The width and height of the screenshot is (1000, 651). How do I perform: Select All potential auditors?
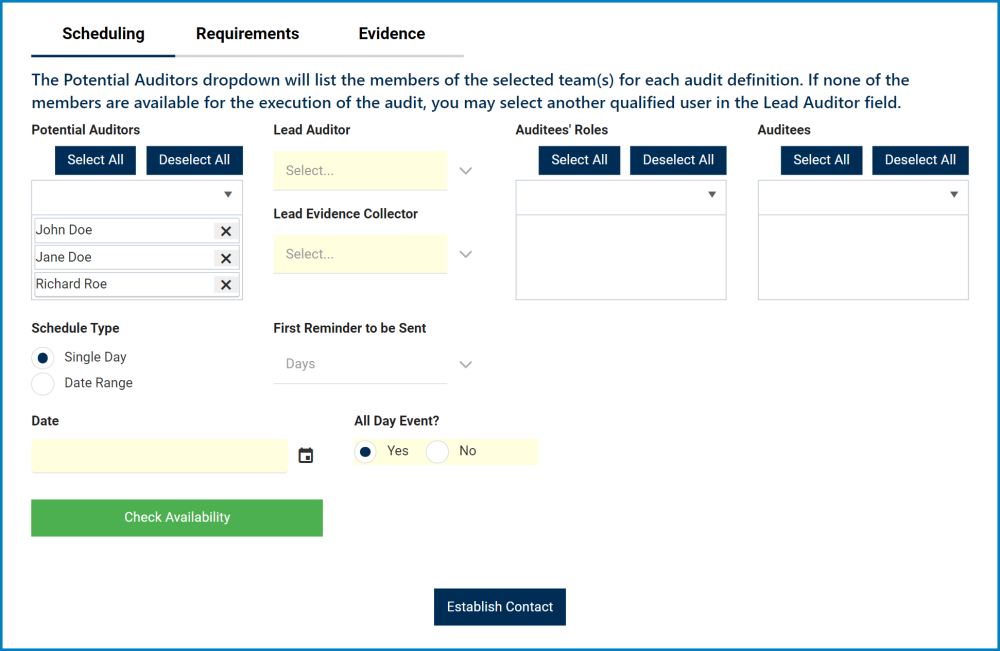tap(95, 160)
